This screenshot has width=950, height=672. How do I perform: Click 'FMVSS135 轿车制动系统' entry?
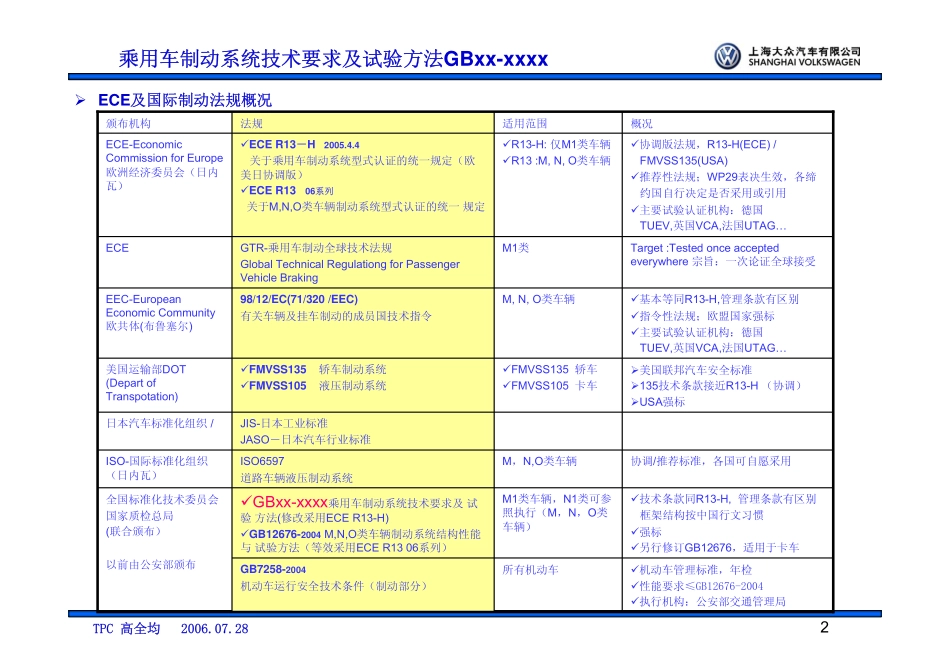click(313, 370)
